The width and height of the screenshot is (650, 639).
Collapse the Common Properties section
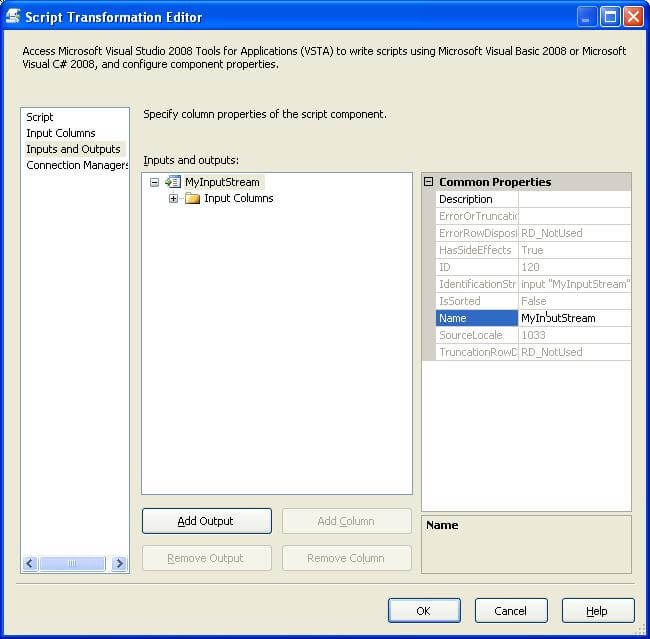pos(429,182)
